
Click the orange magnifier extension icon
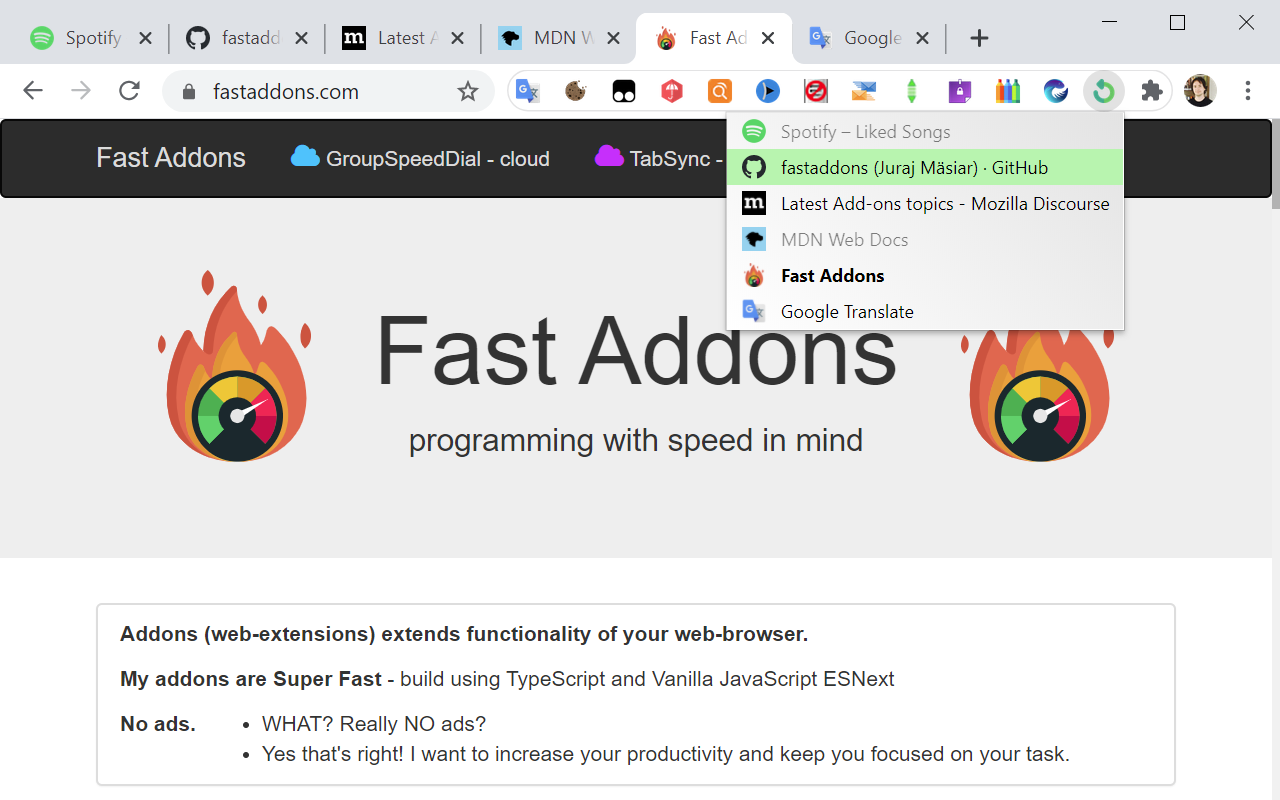720,92
